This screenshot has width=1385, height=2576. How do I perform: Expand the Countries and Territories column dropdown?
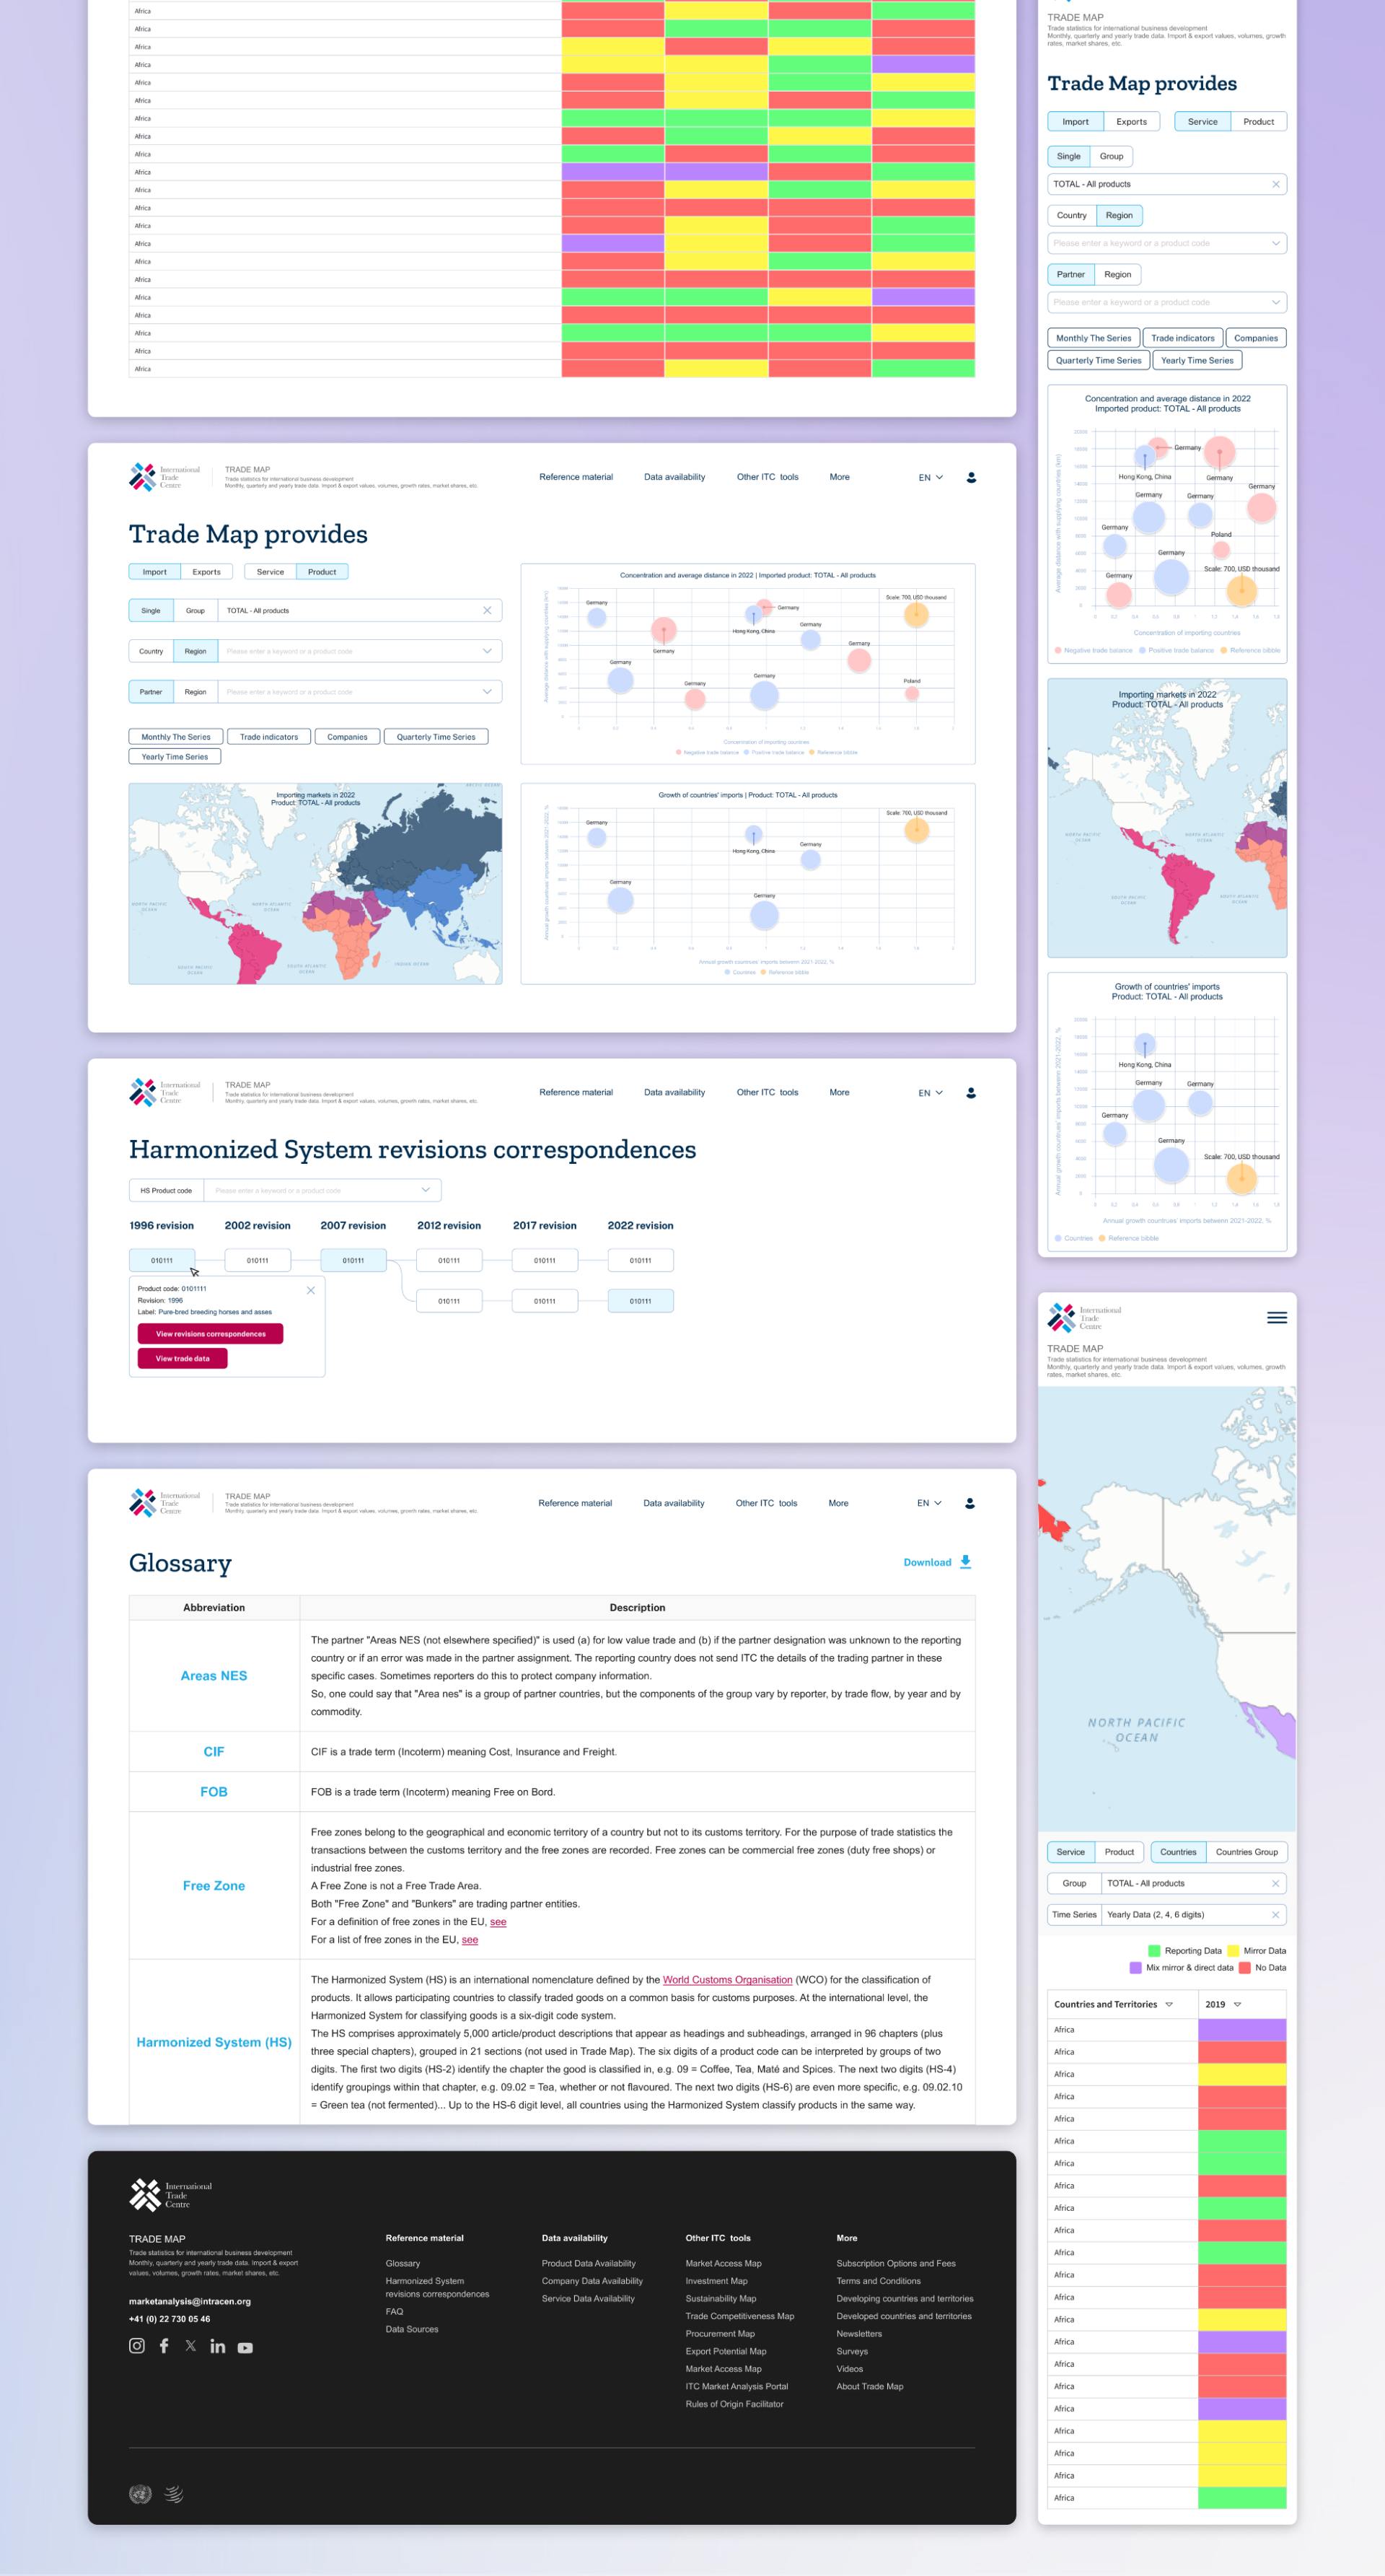(1169, 2004)
